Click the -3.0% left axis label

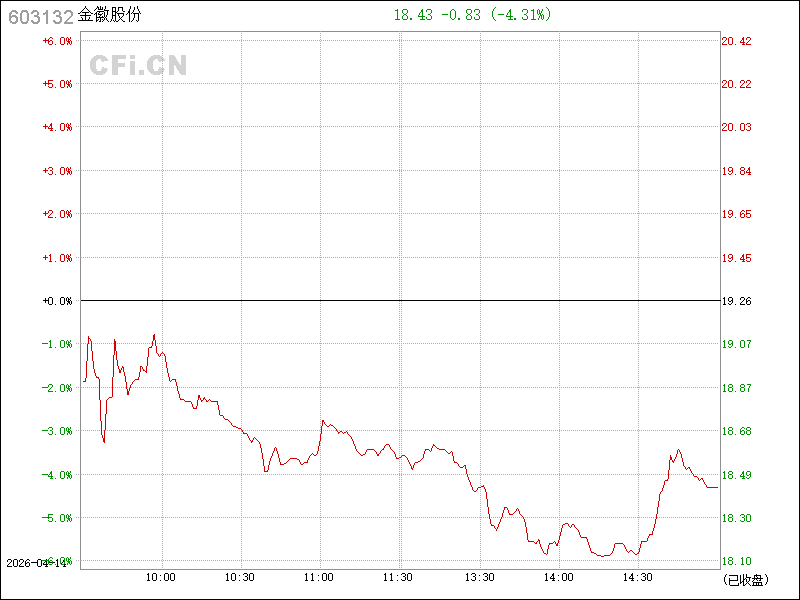click(x=57, y=431)
